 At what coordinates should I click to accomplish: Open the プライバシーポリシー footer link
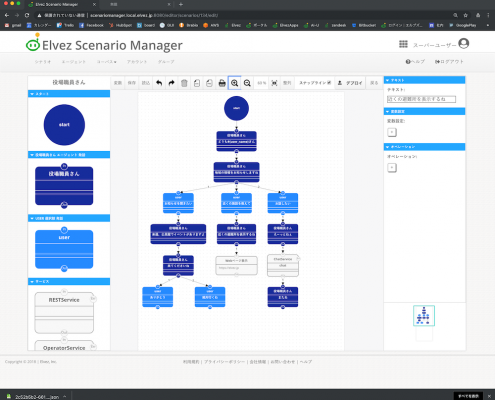[224, 362]
